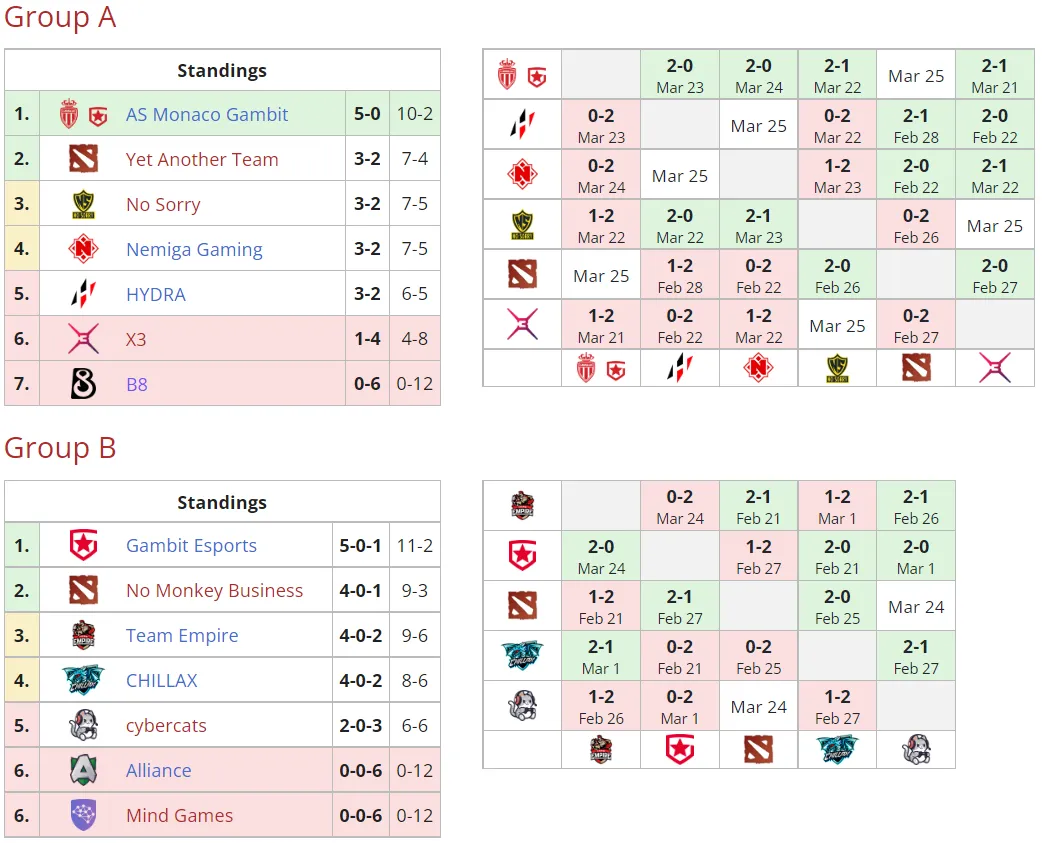Open the B8 team link in Group A standings
This screenshot has width=1042, height=843.
tap(136, 384)
